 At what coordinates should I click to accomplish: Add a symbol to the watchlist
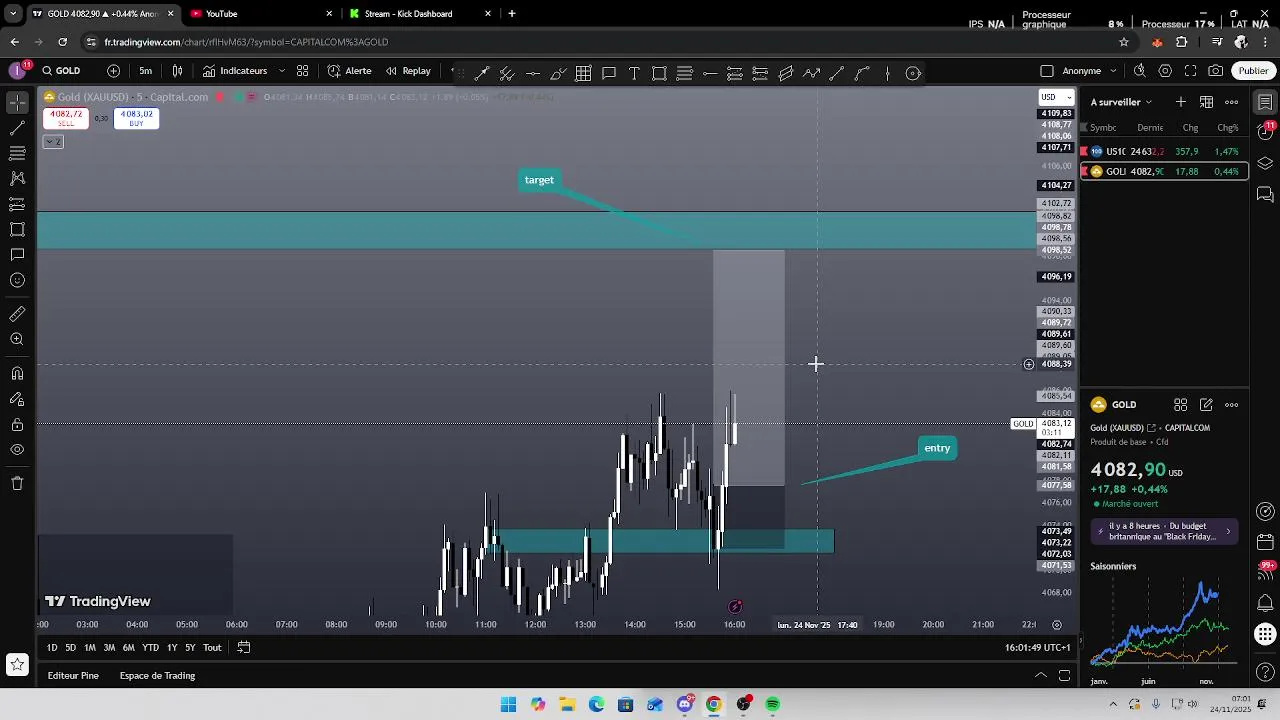pos(1181,102)
